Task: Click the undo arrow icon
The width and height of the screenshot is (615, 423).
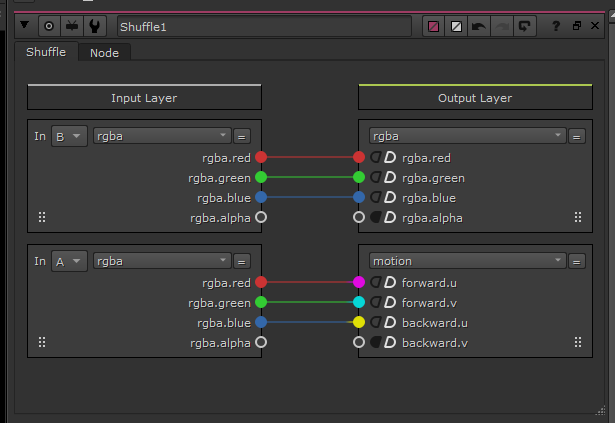Action: pyautogui.click(x=479, y=26)
